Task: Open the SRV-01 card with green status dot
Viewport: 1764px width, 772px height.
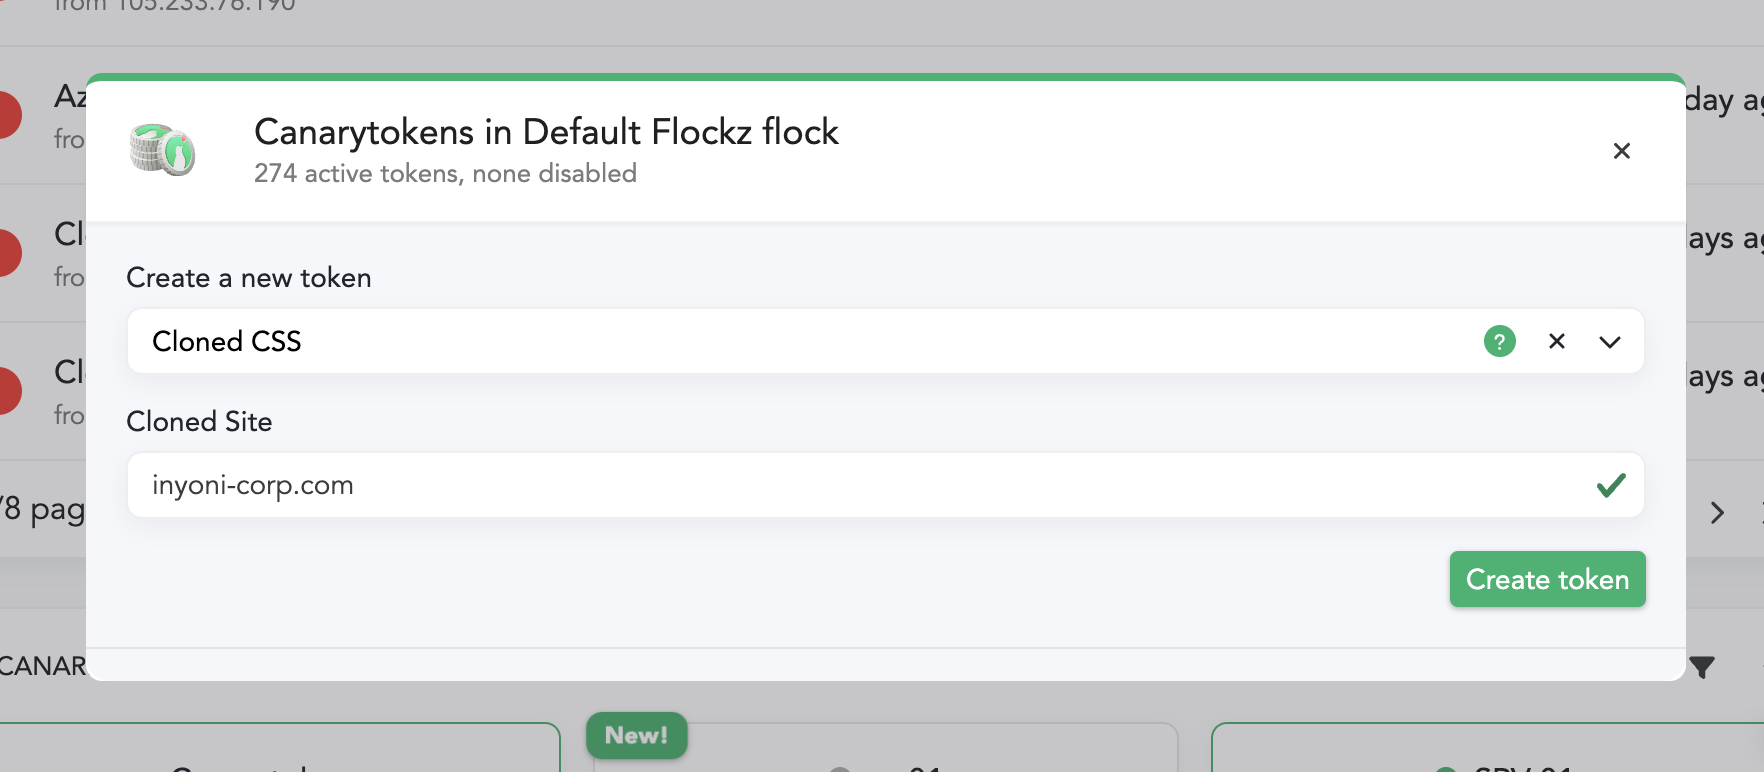Action: (1488, 747)
